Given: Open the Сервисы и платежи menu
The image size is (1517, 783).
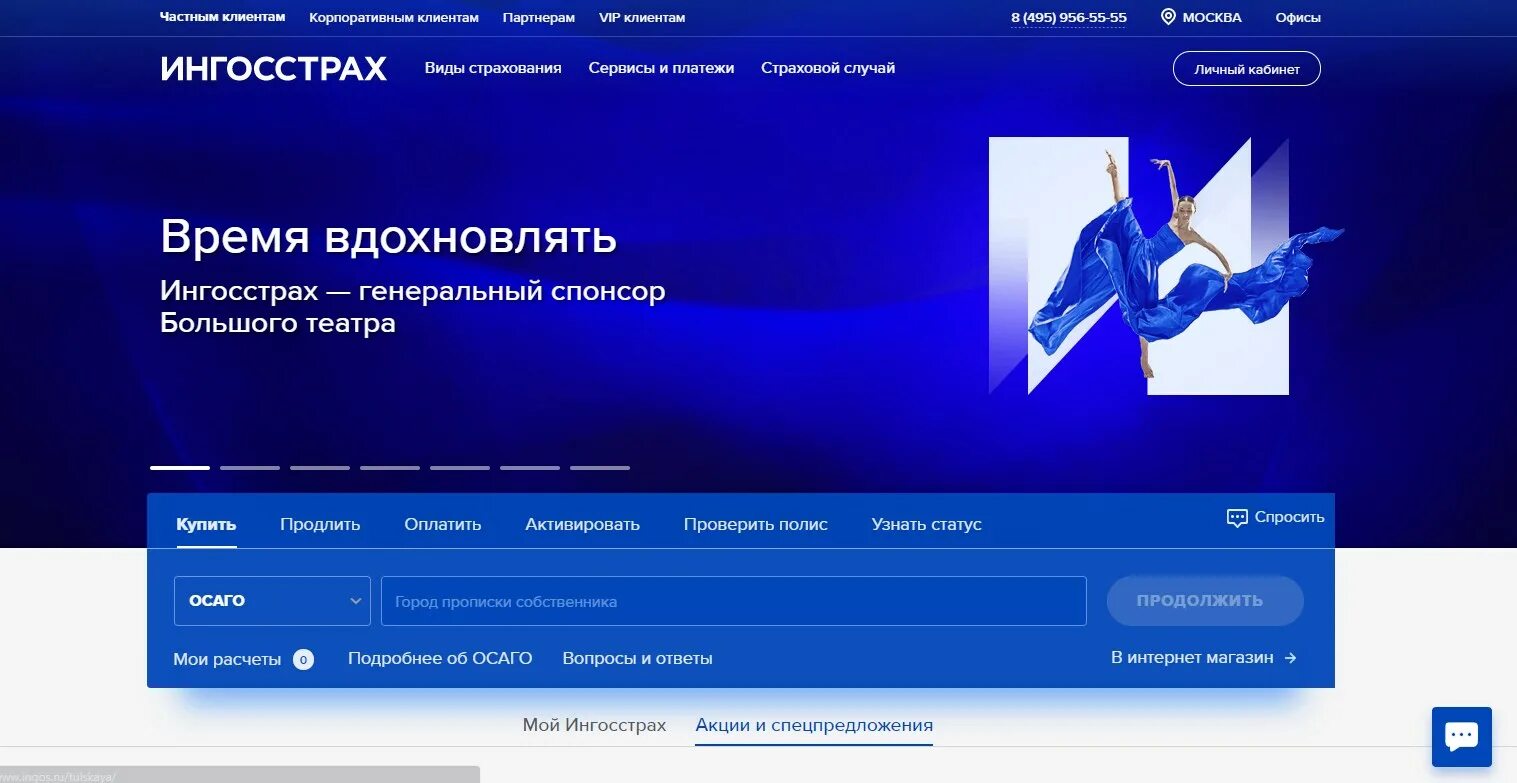Looking at the screenshot, I should coord(661,68).
